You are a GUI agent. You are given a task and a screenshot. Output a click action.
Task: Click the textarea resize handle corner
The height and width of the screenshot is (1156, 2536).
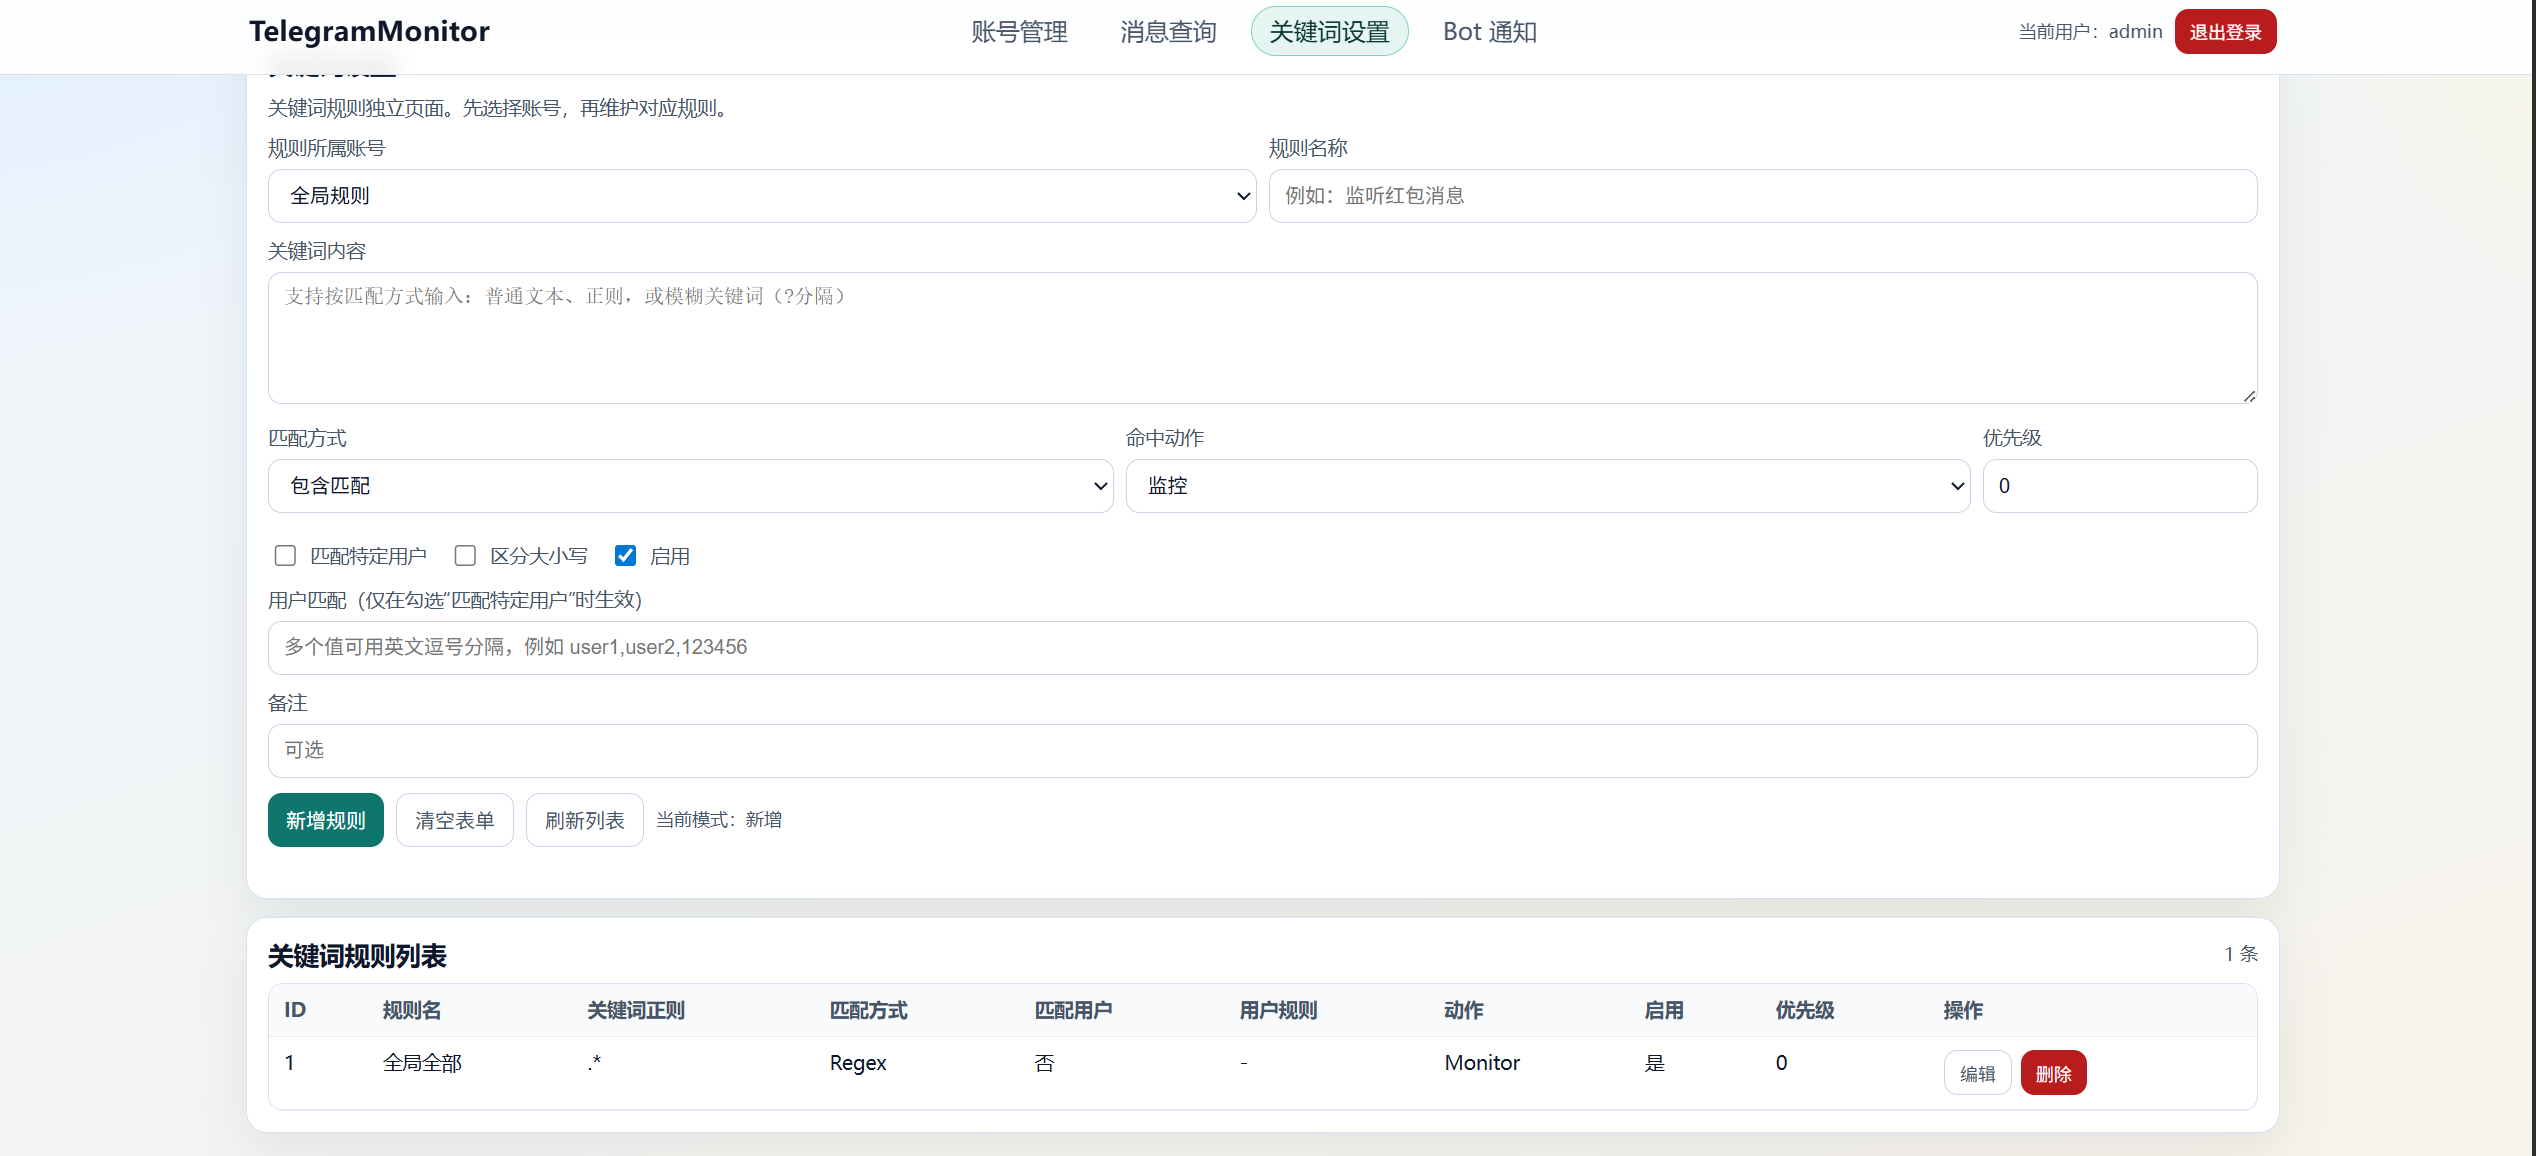[x=2248, y=395]
